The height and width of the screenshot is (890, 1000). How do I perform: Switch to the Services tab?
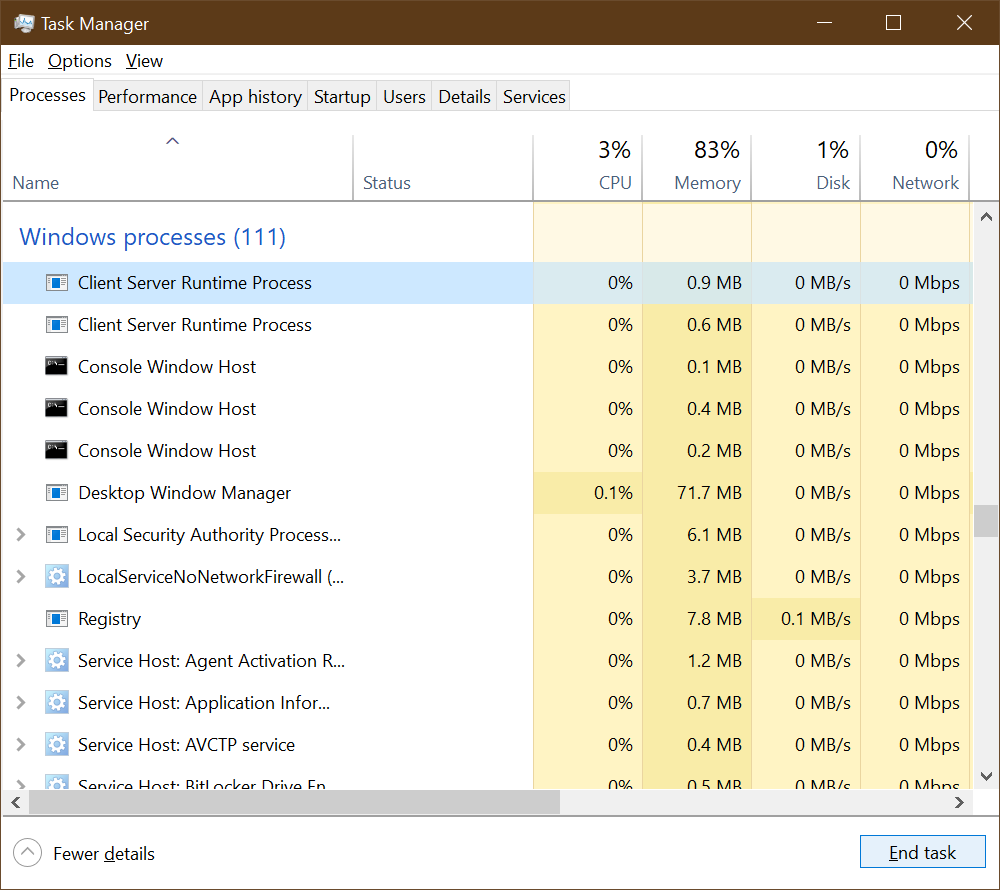click(534, 97)
